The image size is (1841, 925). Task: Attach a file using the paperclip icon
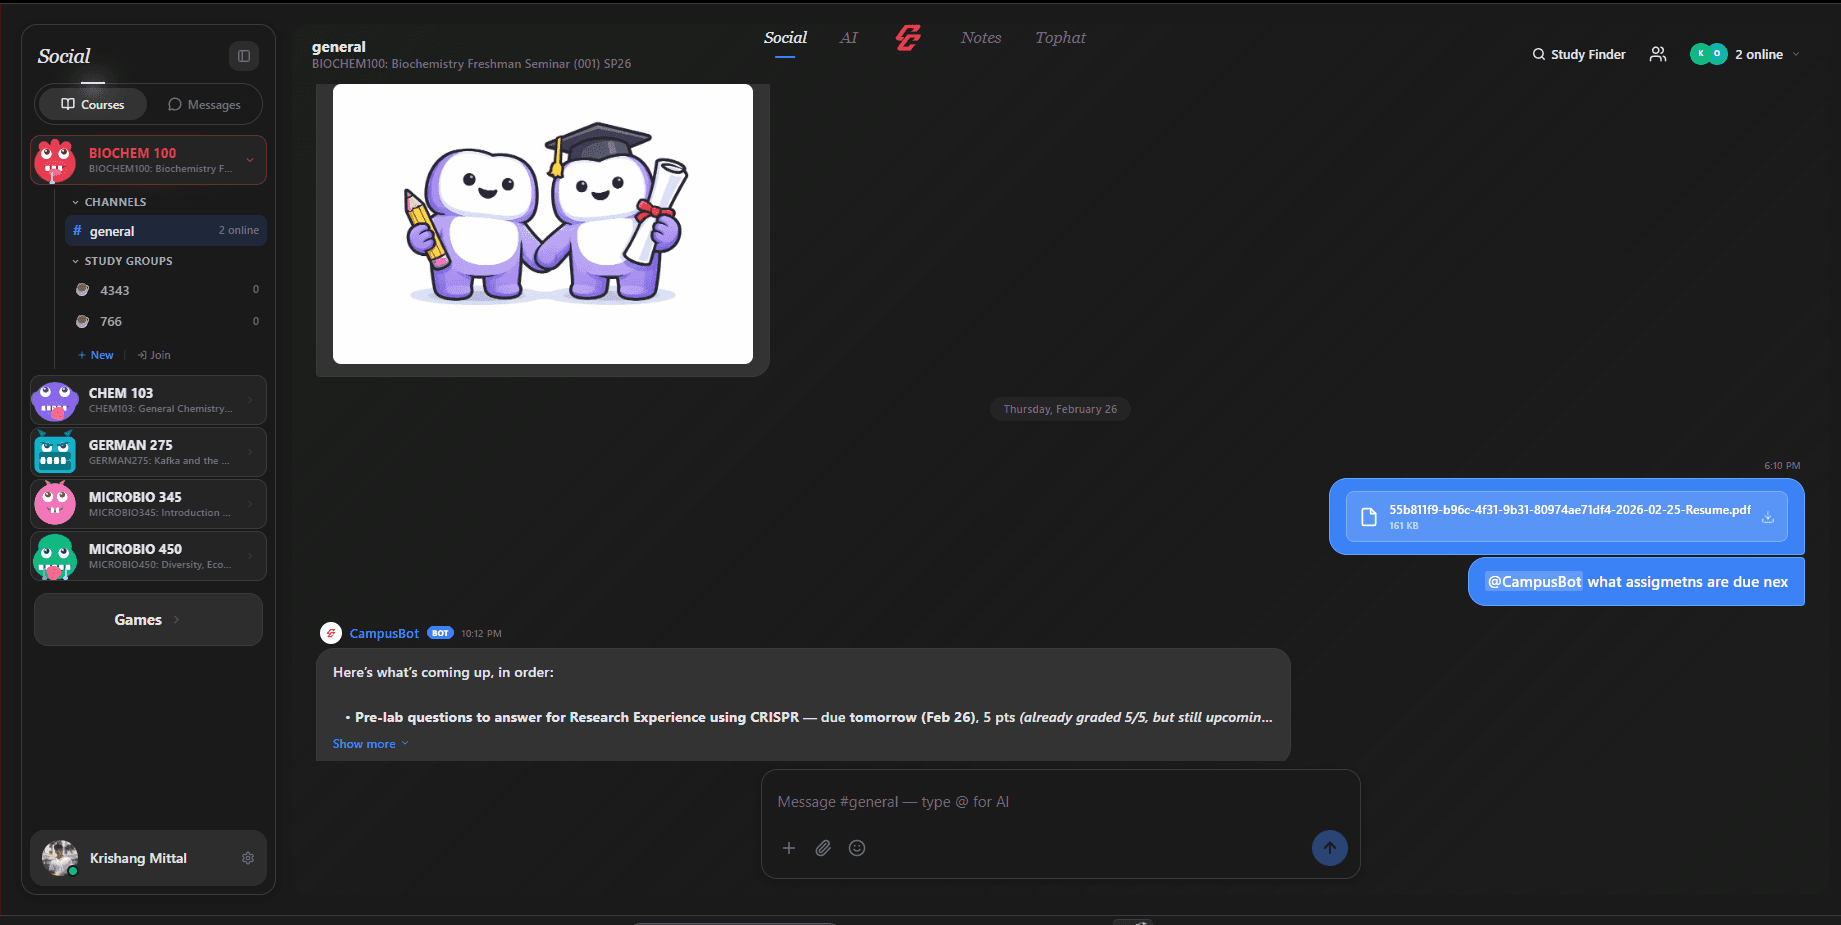pyautogui.click(x=823, y=847)
